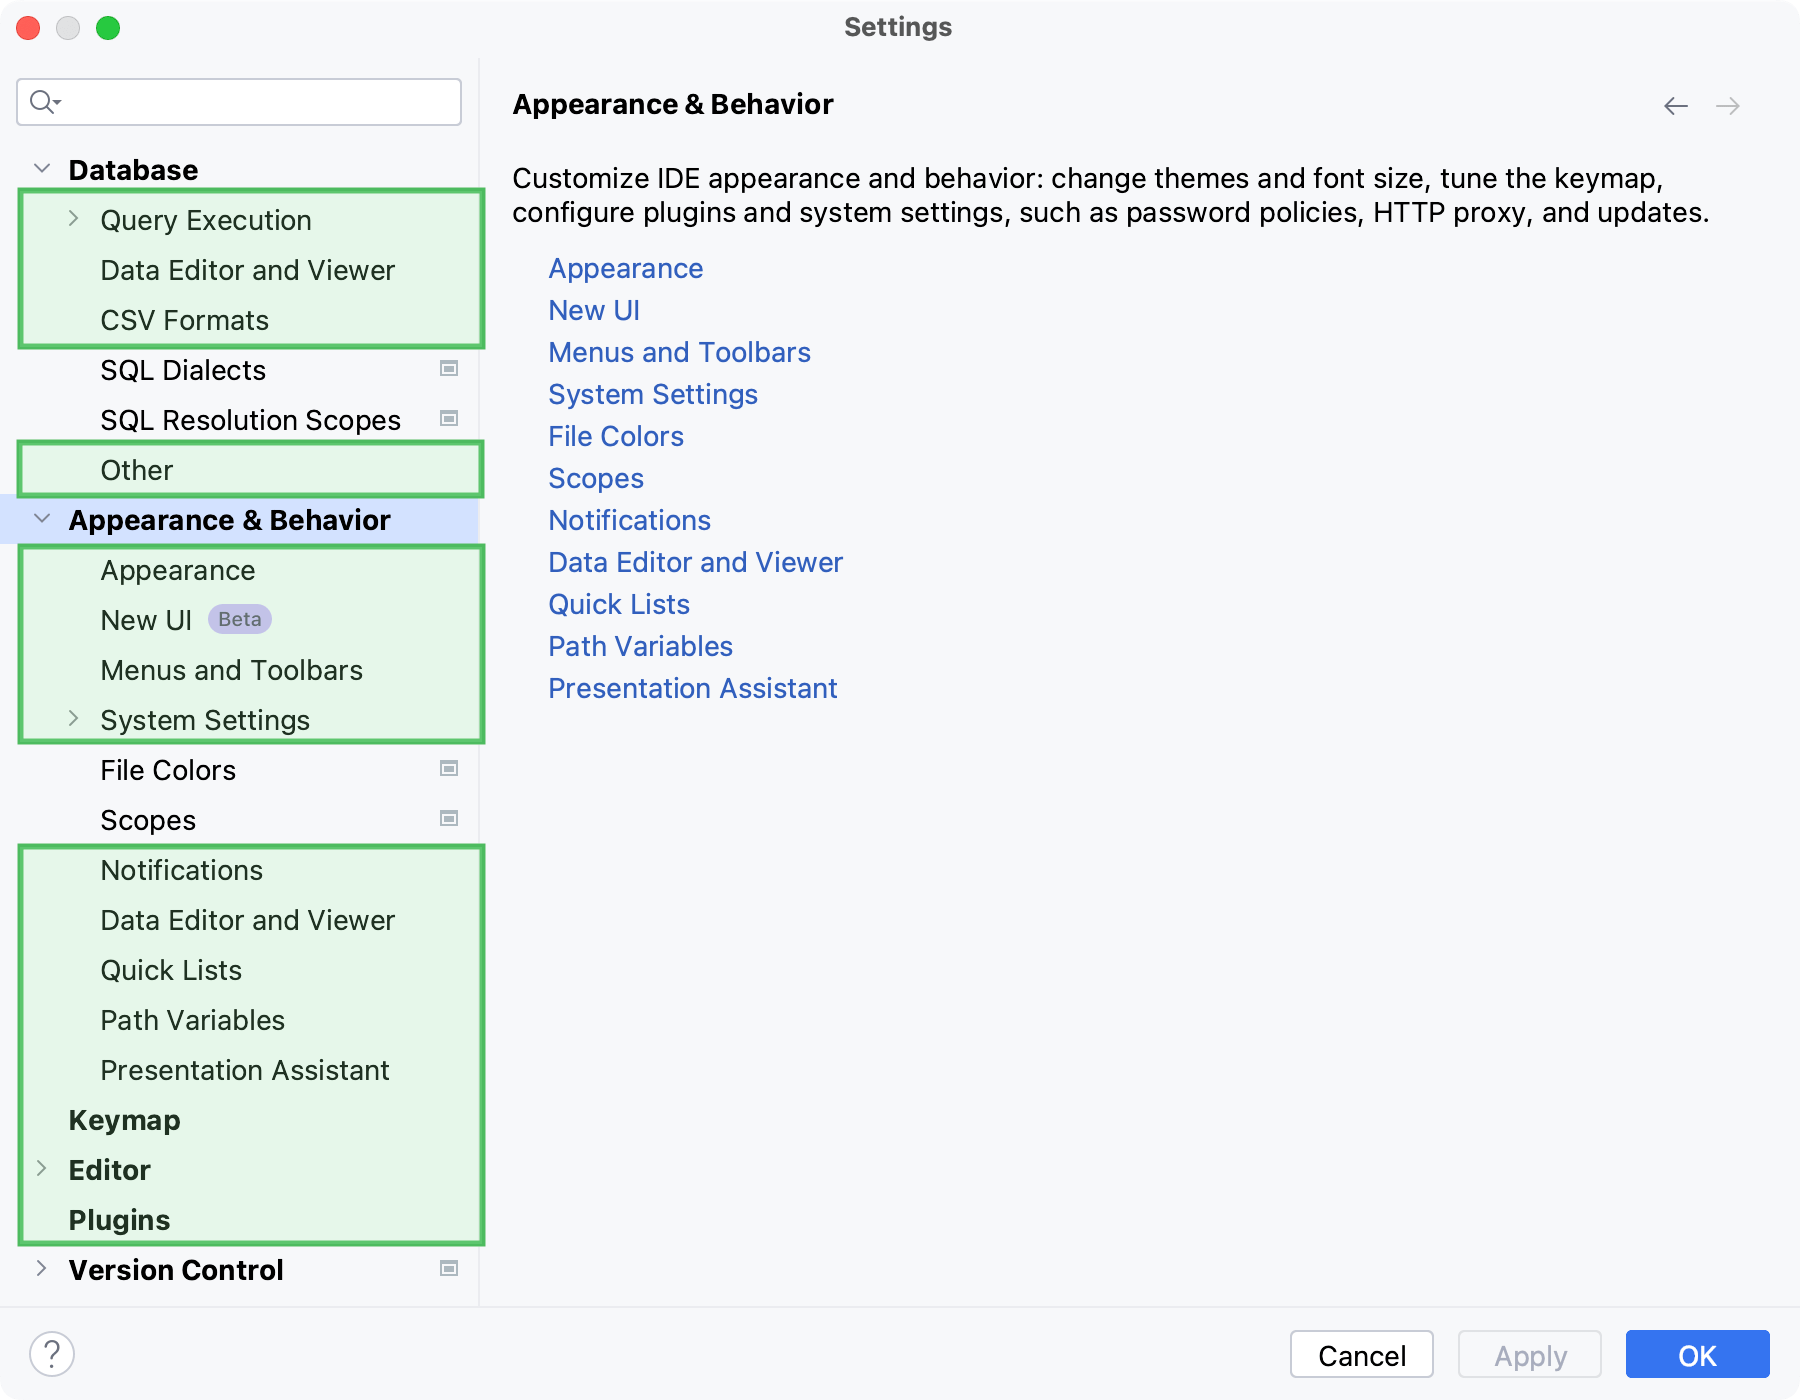The height and width of the screenshot is (1400, 1800).
Task: Expand the Editor section chevron
Action: (x=42, y=1169)
